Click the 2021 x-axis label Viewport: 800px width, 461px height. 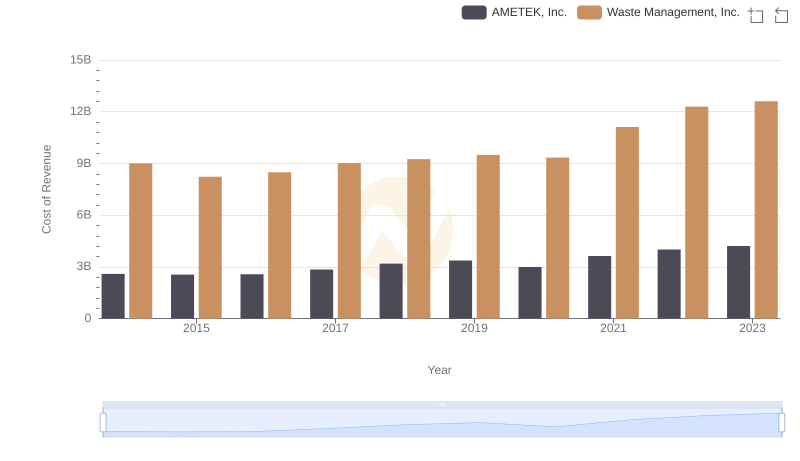tap(613, 328)
